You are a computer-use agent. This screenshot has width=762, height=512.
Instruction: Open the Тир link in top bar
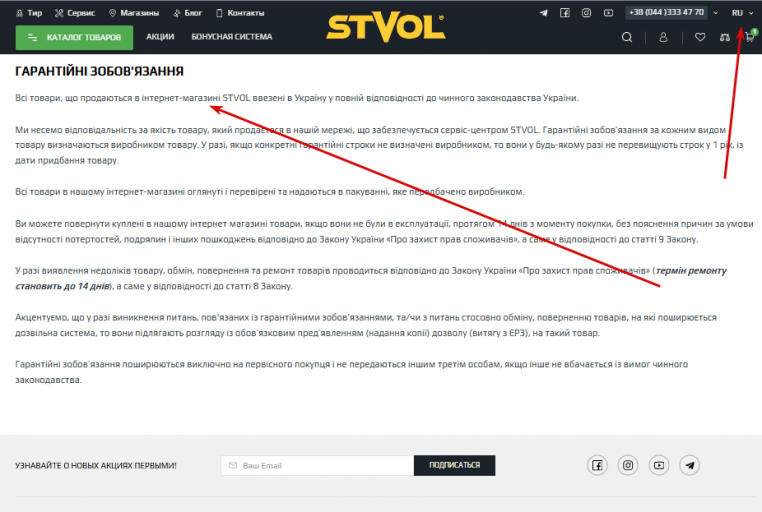coord(29,13)
